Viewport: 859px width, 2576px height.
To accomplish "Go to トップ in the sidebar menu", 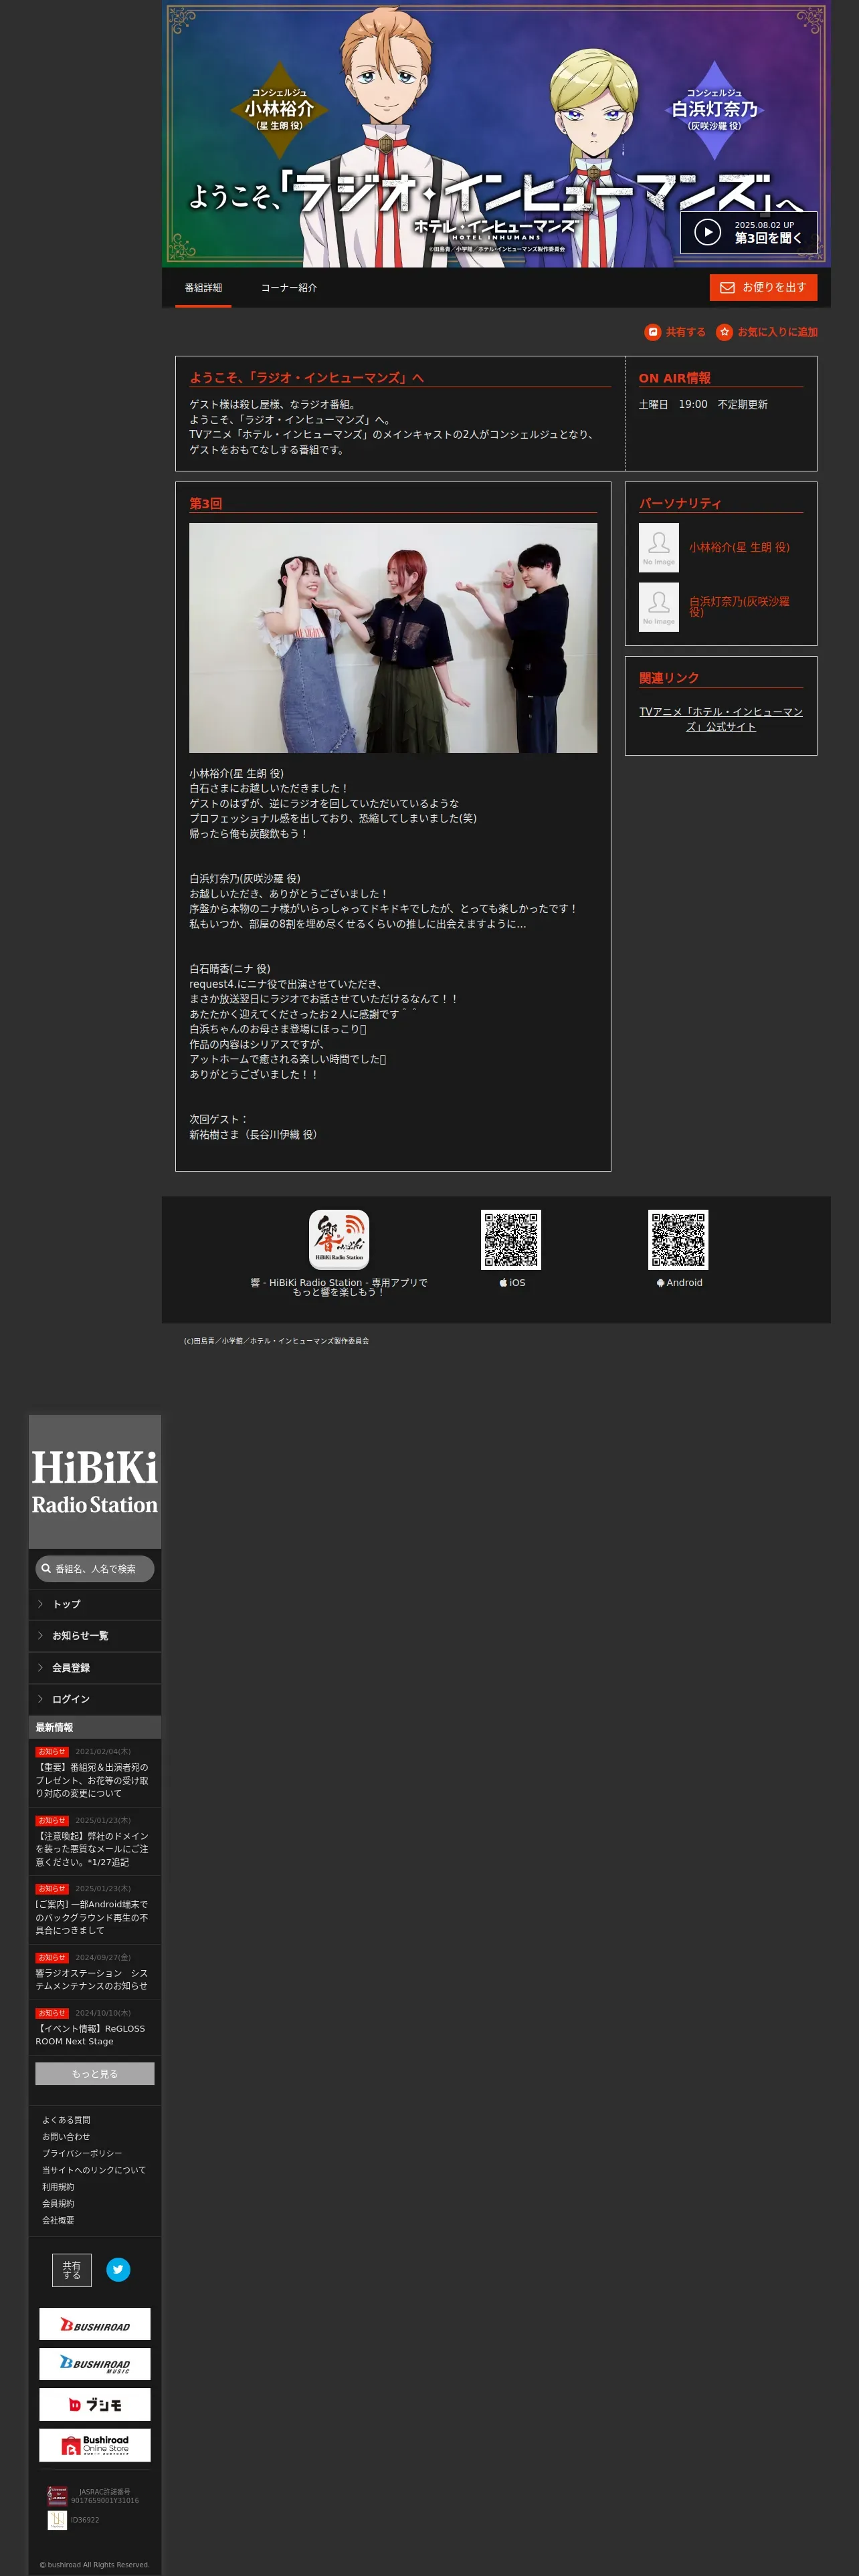I will tap(95, 1604).
